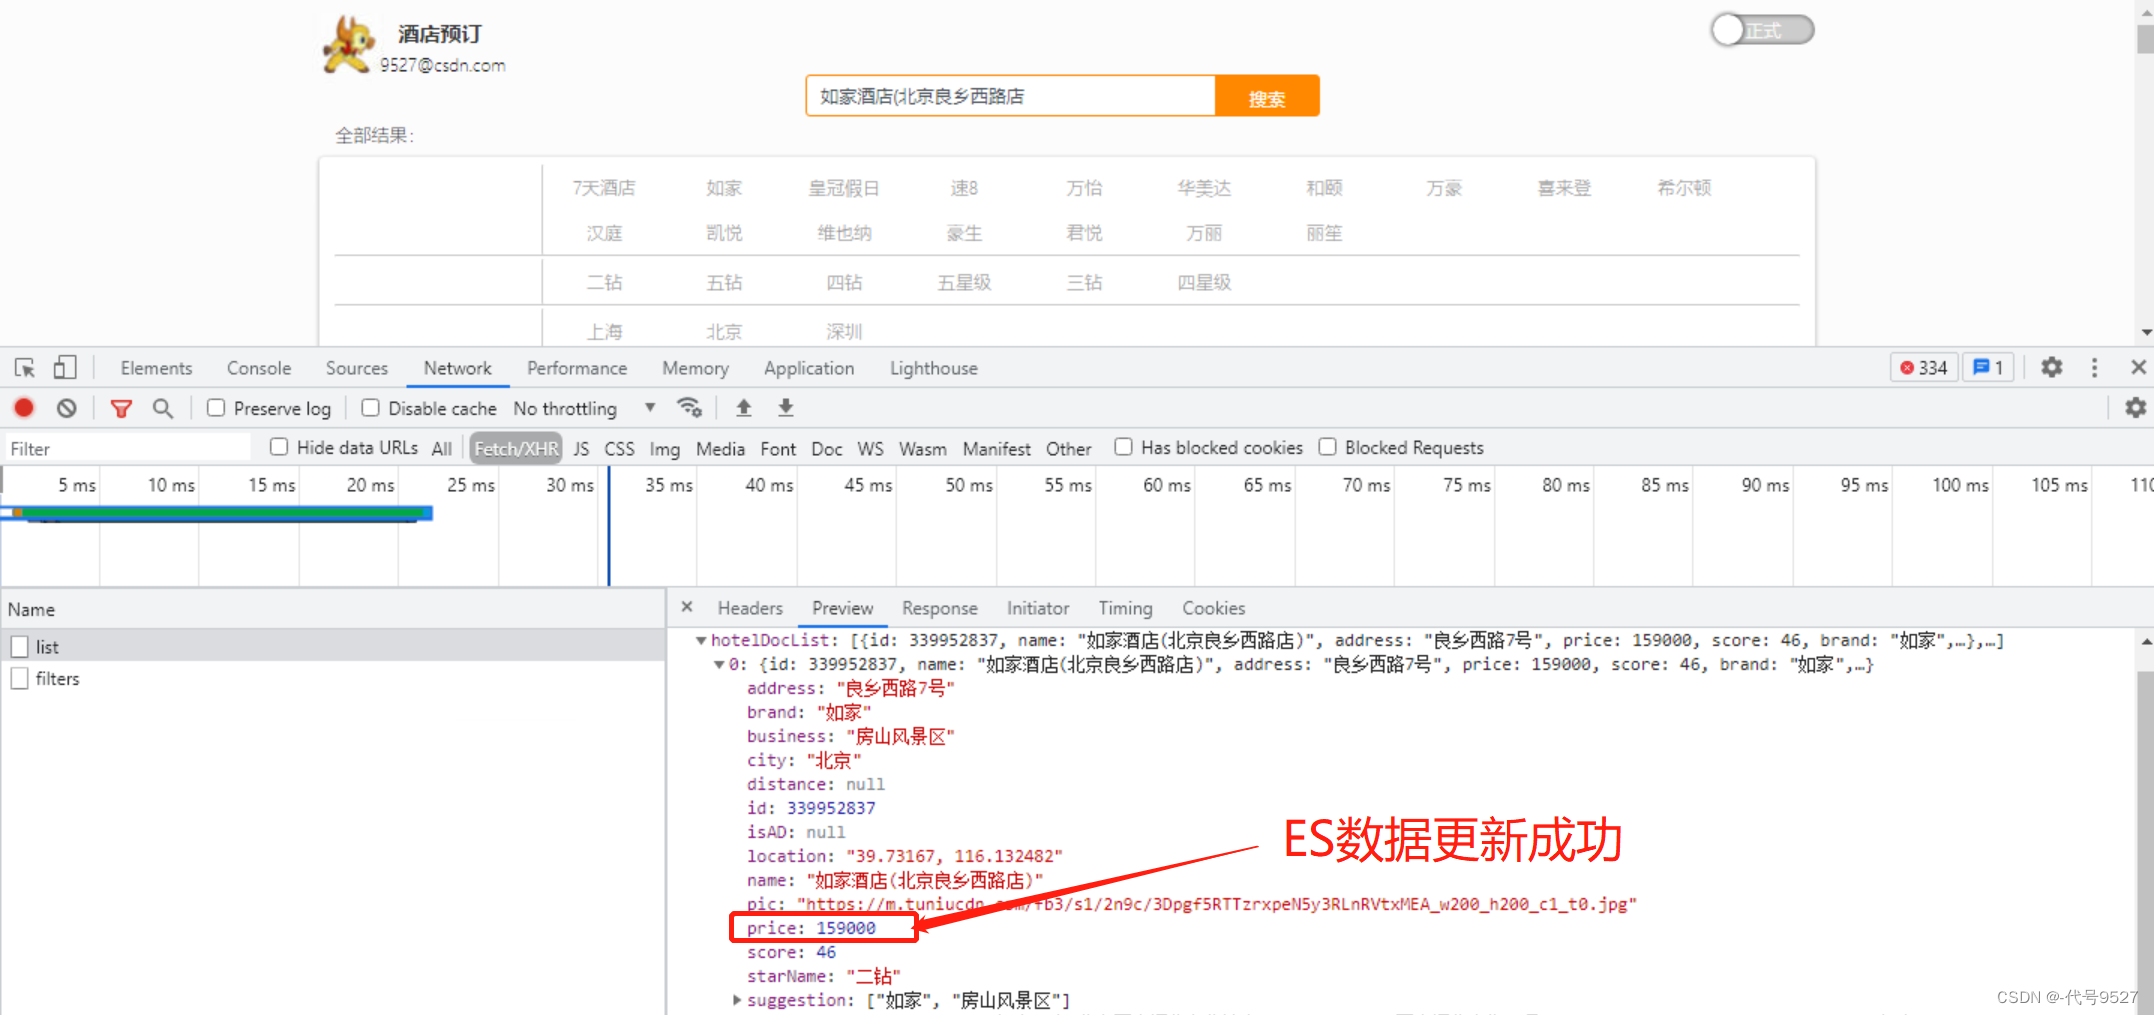Open the Console tab
Image resolution: width=2154 pixels, height=1015 pixels.
(x=259, y=368)
